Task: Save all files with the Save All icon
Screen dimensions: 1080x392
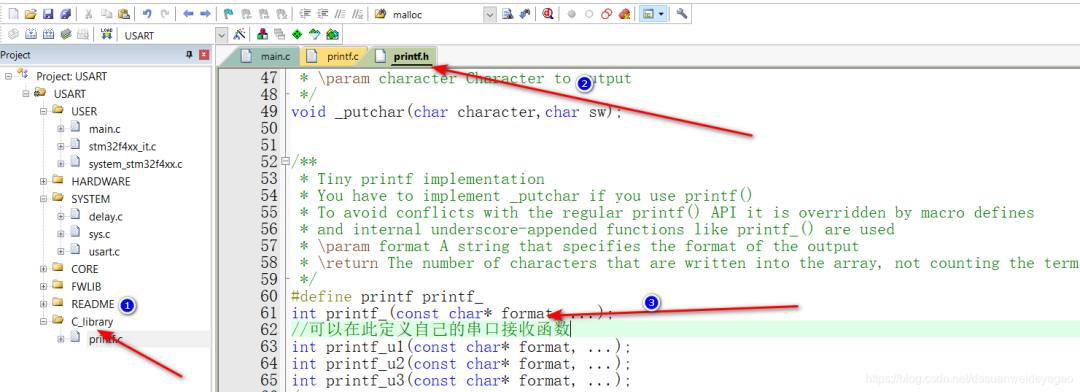Action: click(x=65, y=14)
